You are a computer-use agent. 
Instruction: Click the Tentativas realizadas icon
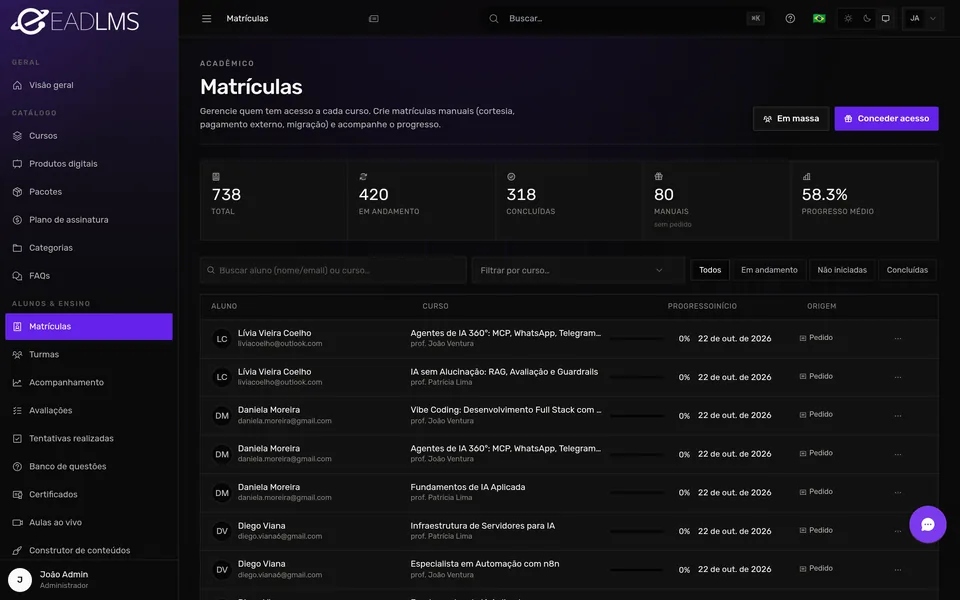pos(17,438)
